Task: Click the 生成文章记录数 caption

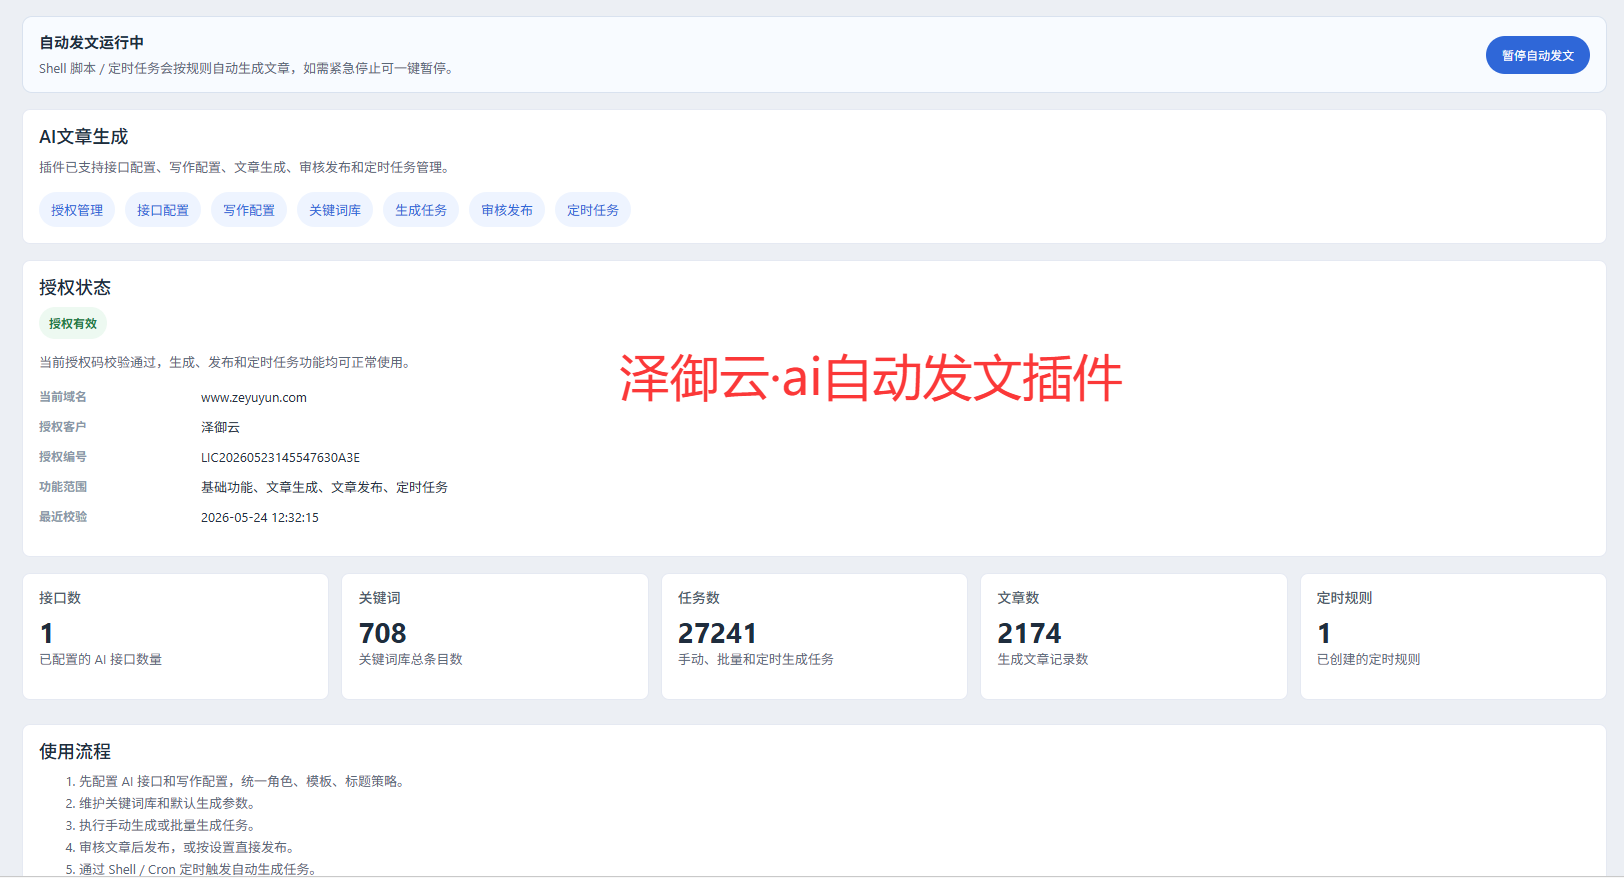Action: pos(1043,660)
